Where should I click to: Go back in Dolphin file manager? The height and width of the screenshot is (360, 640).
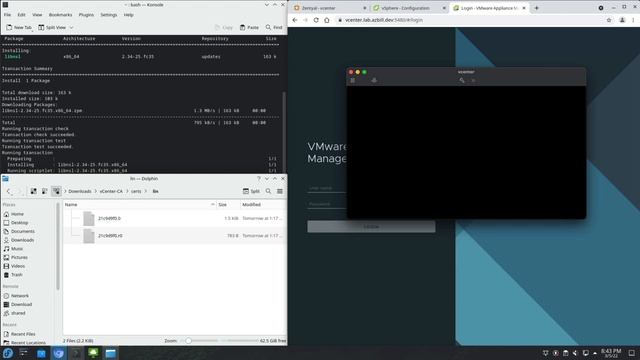point(9,191)
